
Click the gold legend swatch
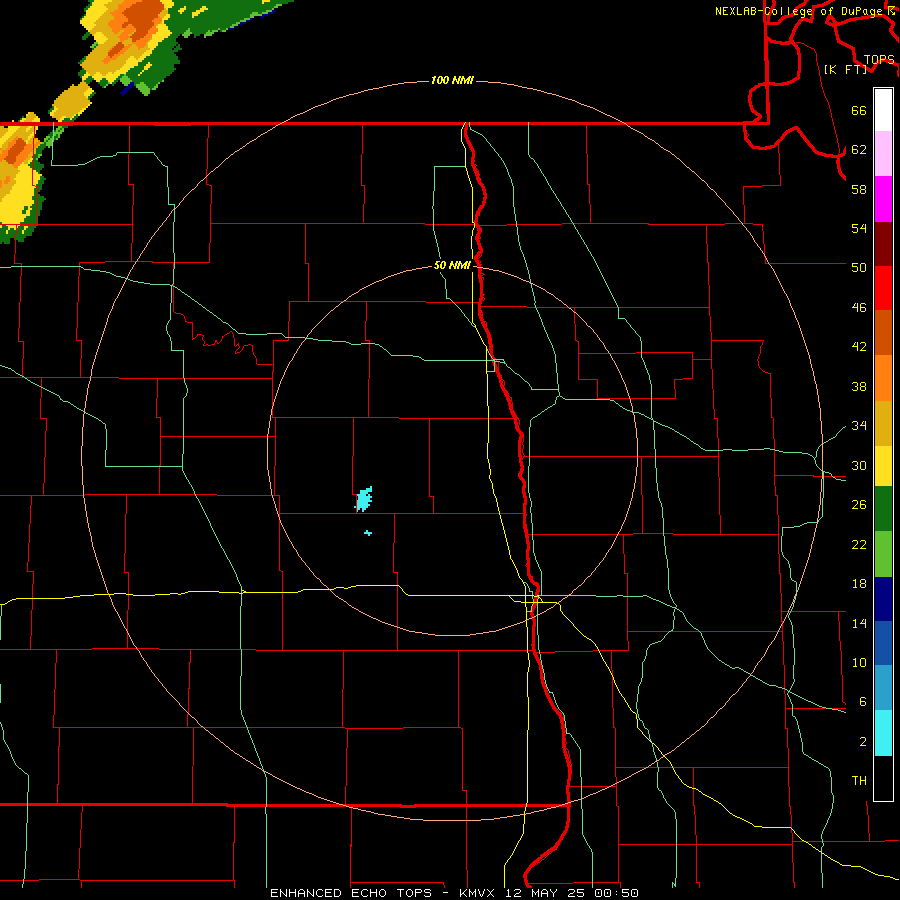coord(883,423)
